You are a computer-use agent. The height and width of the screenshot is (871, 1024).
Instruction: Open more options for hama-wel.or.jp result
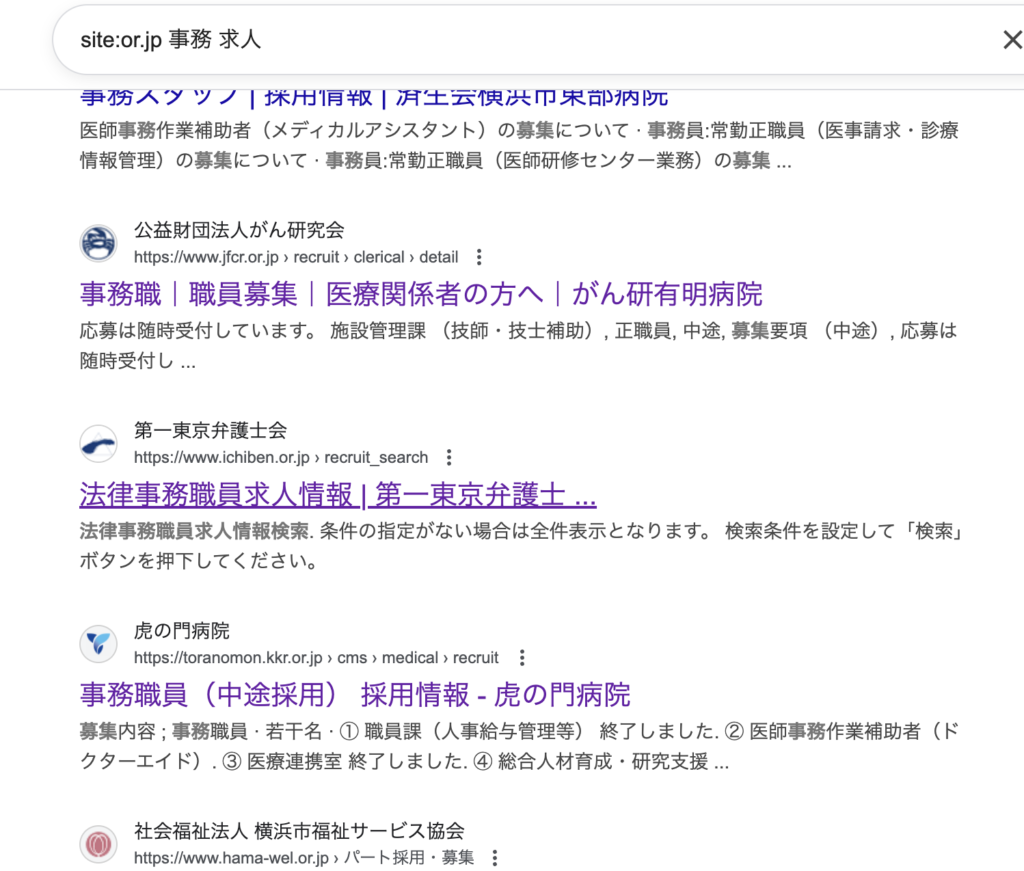point(494,858)
